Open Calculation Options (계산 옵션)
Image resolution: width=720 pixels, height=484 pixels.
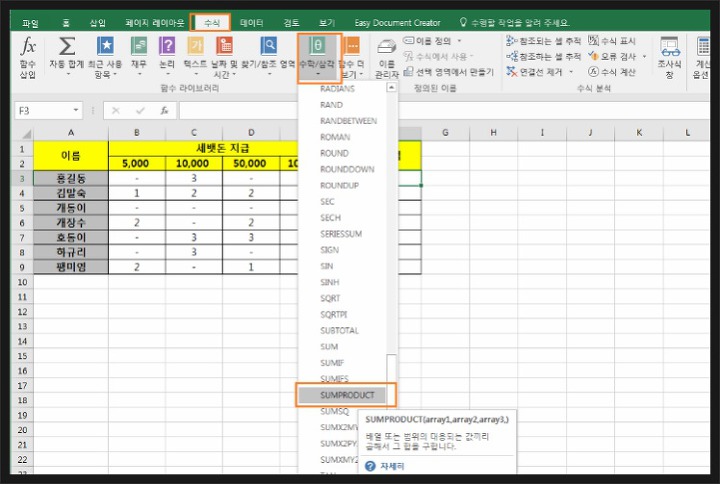pyautogui.click(x=703, y=58)
